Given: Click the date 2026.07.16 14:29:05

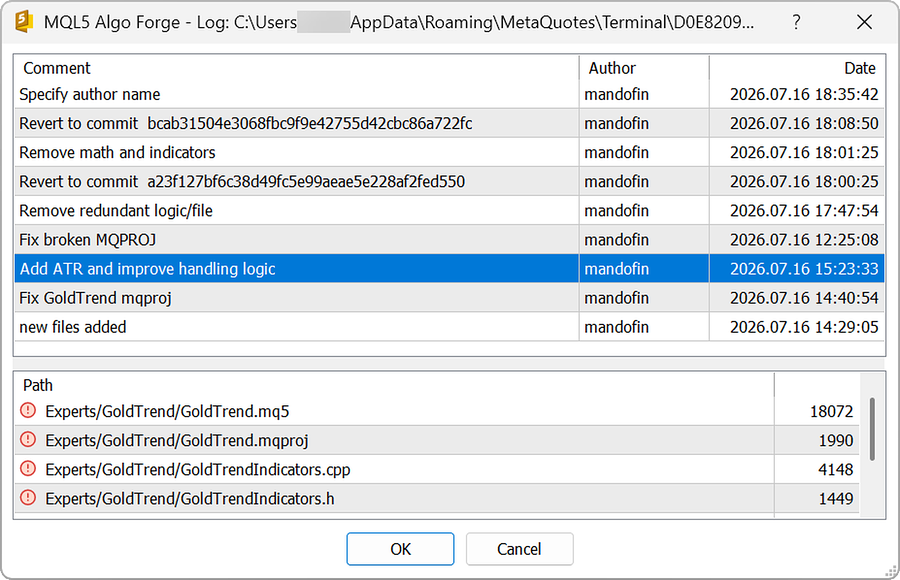Looking at the screenshot, I should 804,327.
